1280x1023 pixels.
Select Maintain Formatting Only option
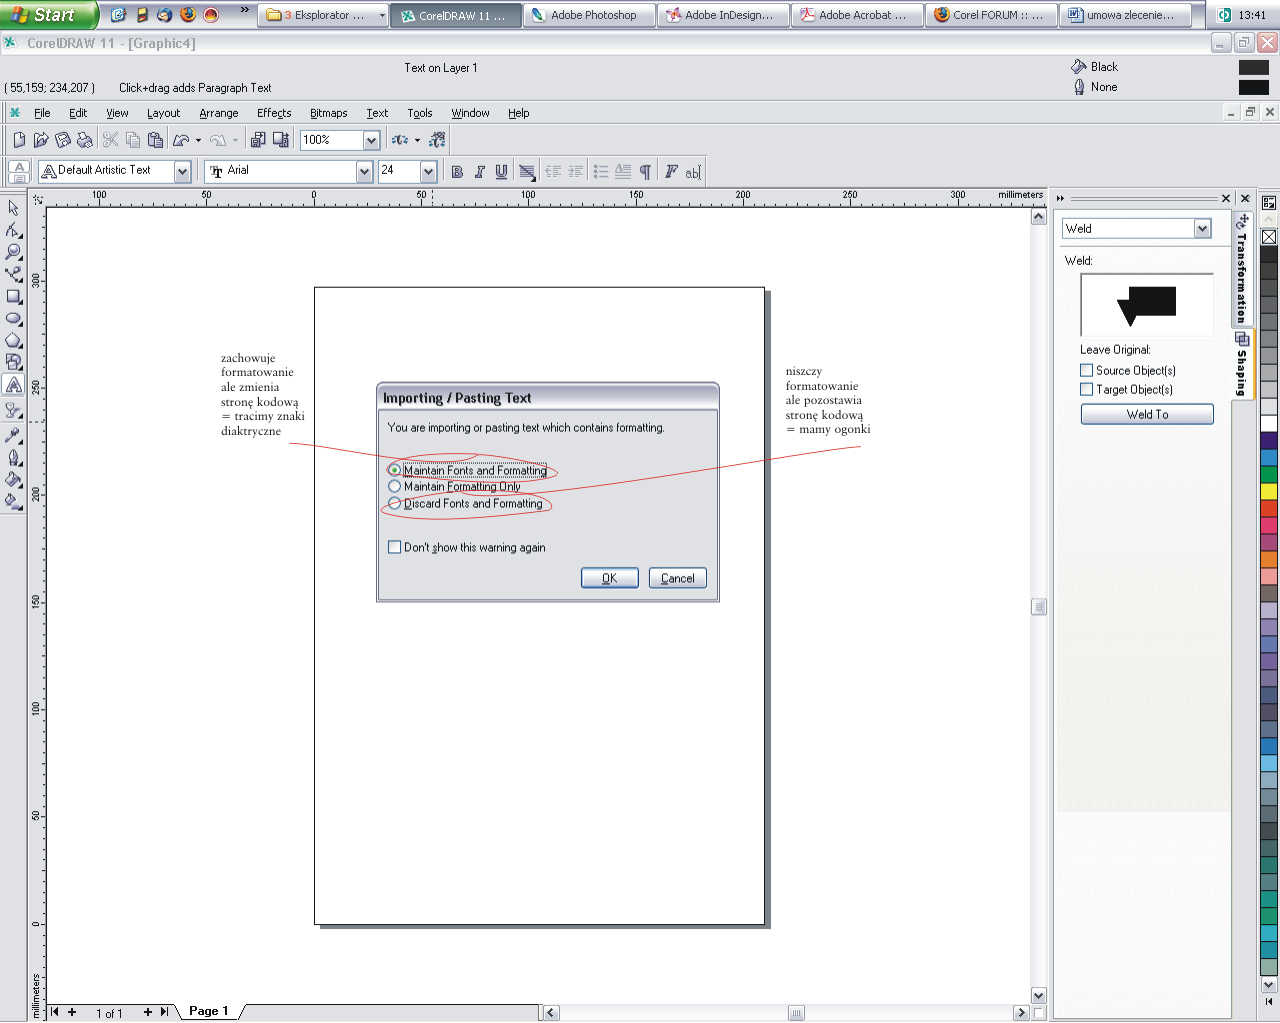pos(395,487)
